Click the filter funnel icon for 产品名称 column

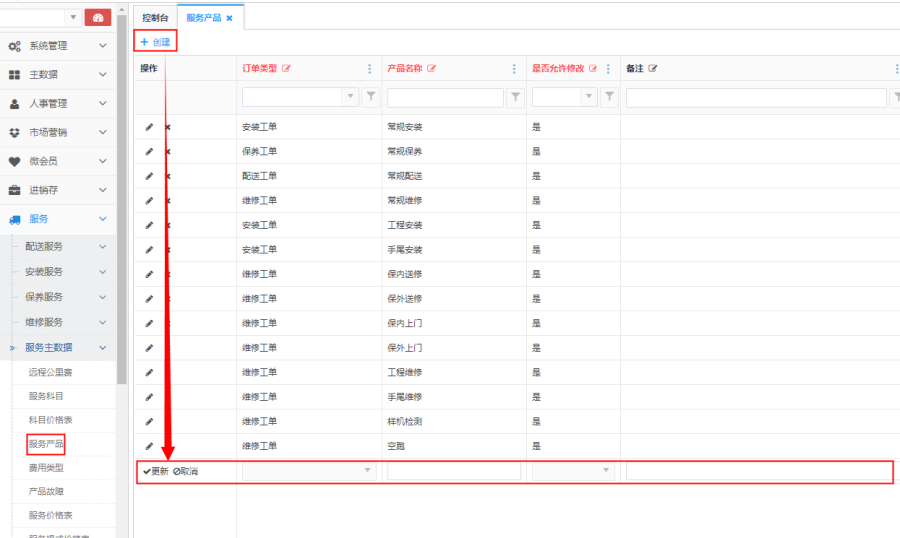click(x=515, y=97)
